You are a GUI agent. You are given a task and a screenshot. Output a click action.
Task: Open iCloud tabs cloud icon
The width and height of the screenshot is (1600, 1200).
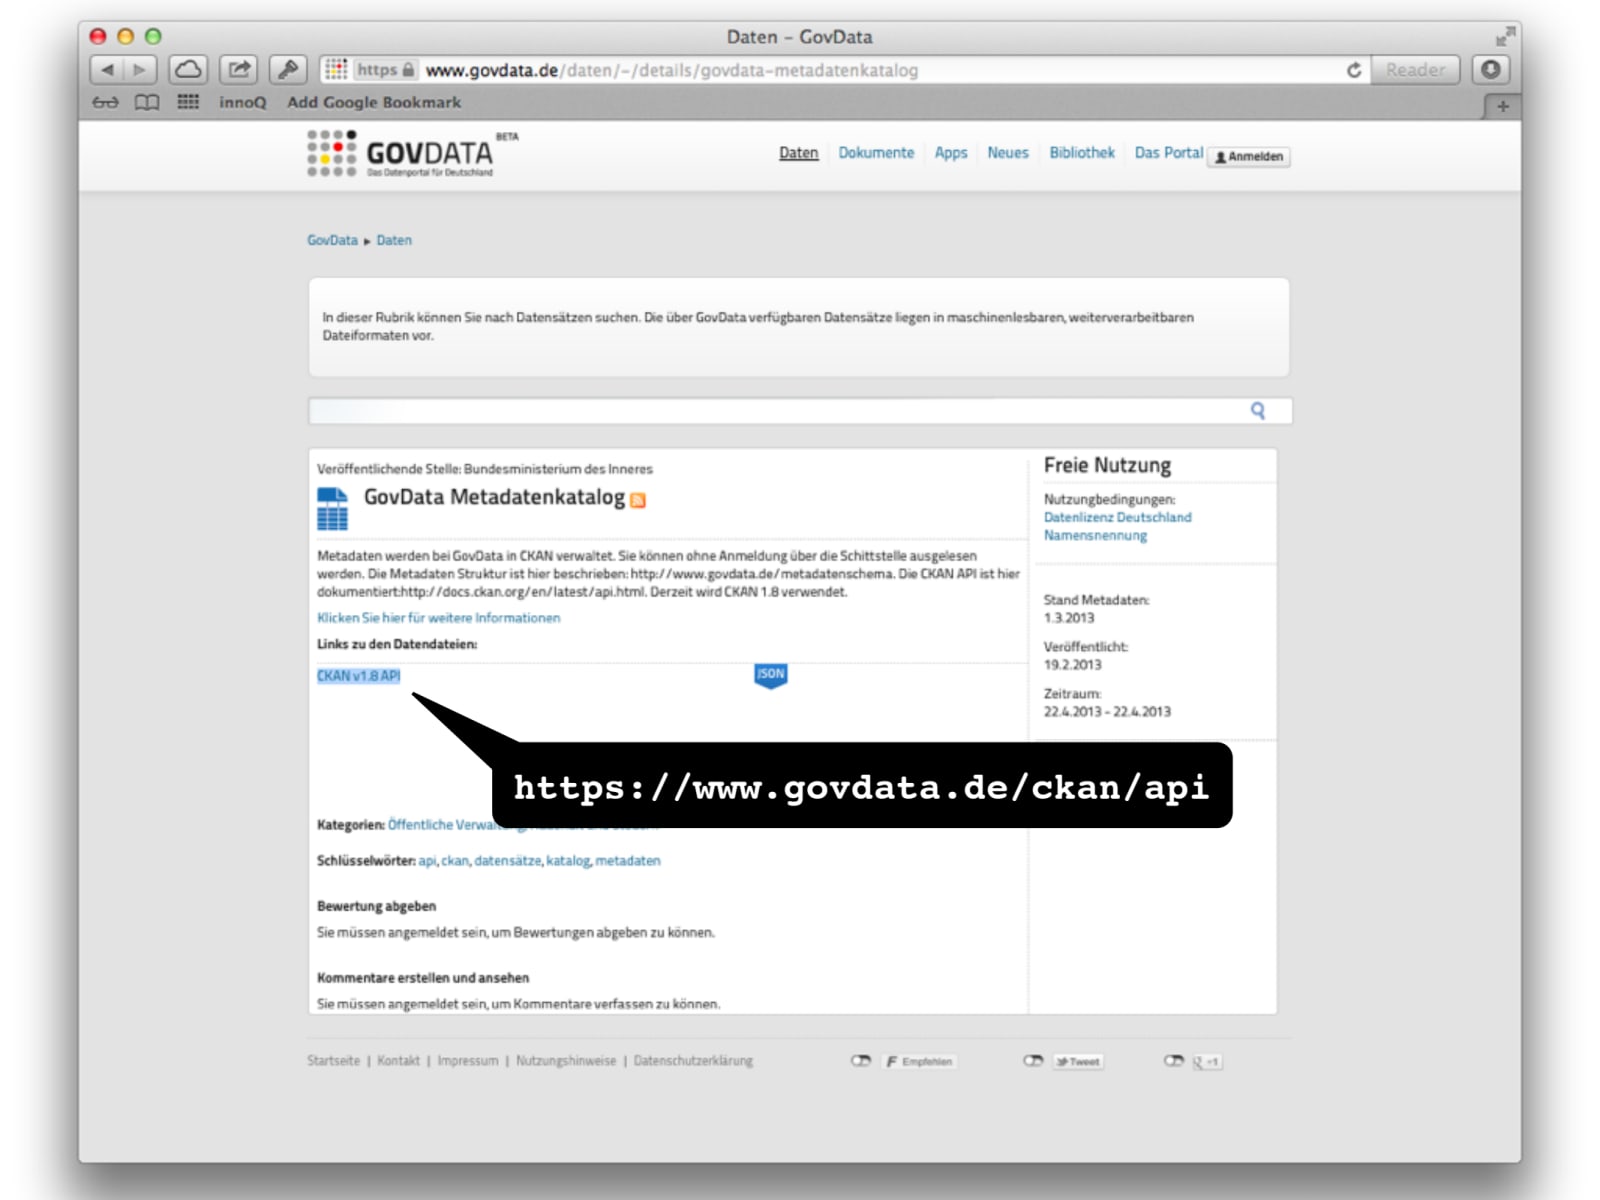(x=187, y=69)
